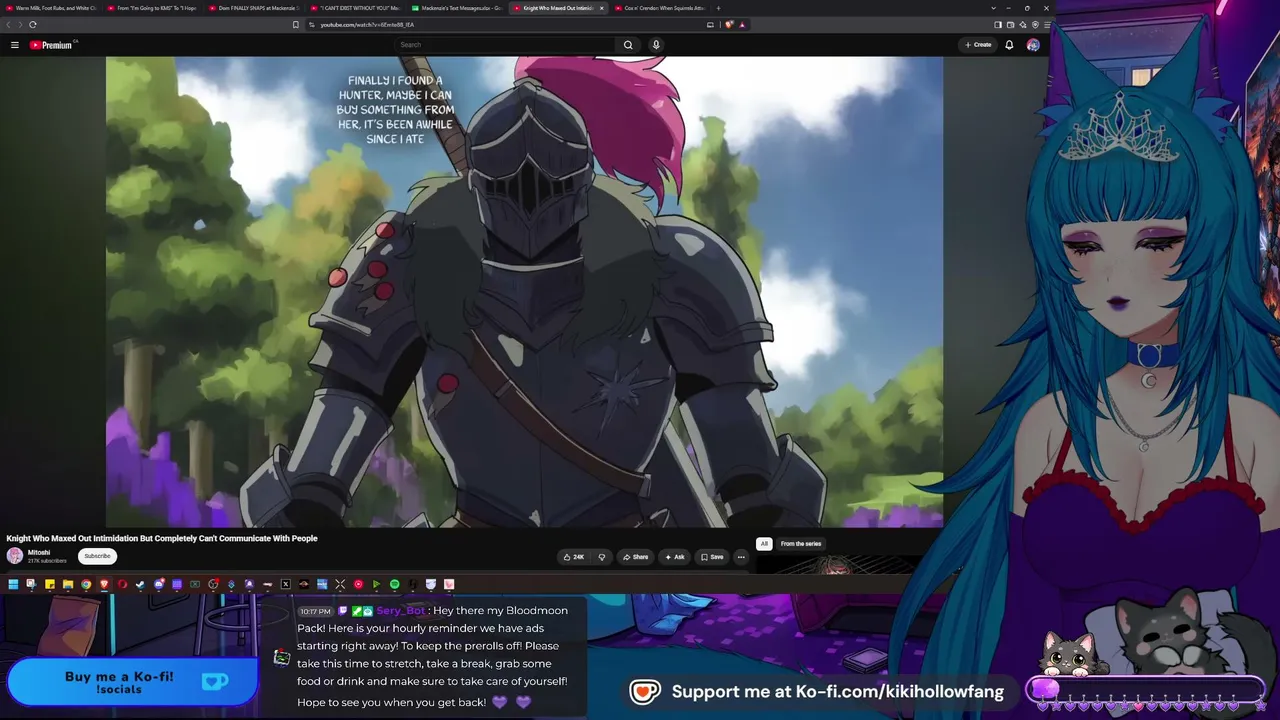Bookmark this page from the address bar

coord(295,24)
